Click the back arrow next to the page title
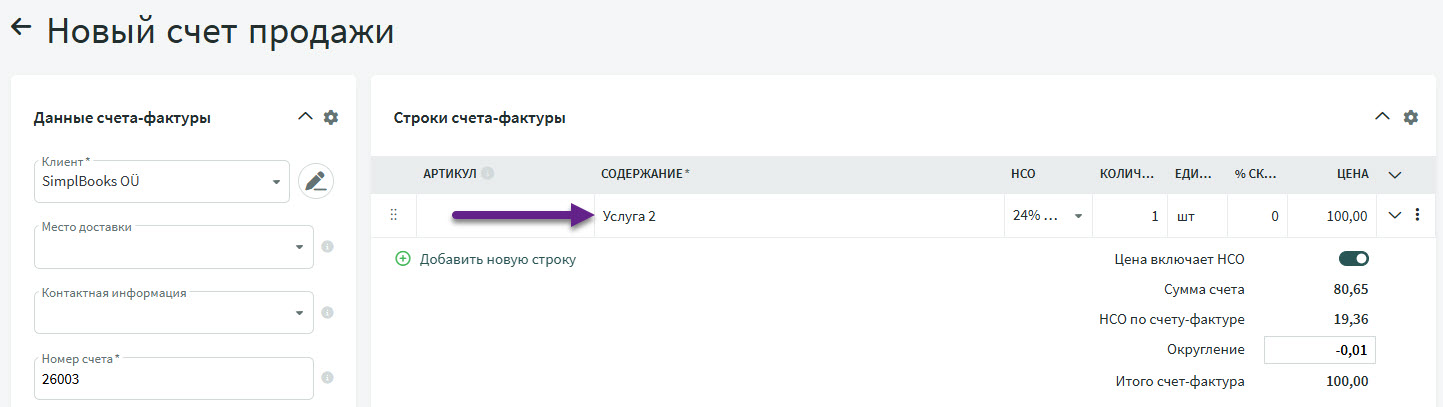This screenshot has height=407, width=1443. 21,29
